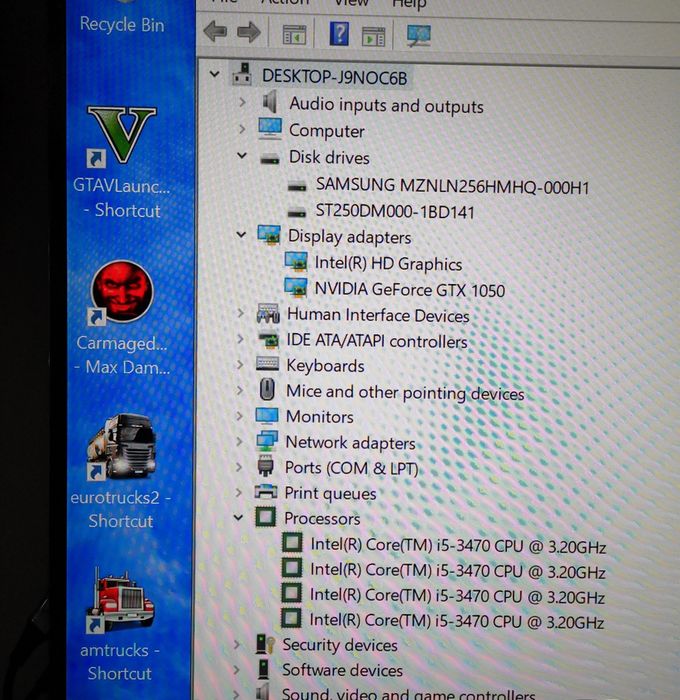680x700 pixels.
Task: Open the Help menu
Action: click(x=409, y=4)
